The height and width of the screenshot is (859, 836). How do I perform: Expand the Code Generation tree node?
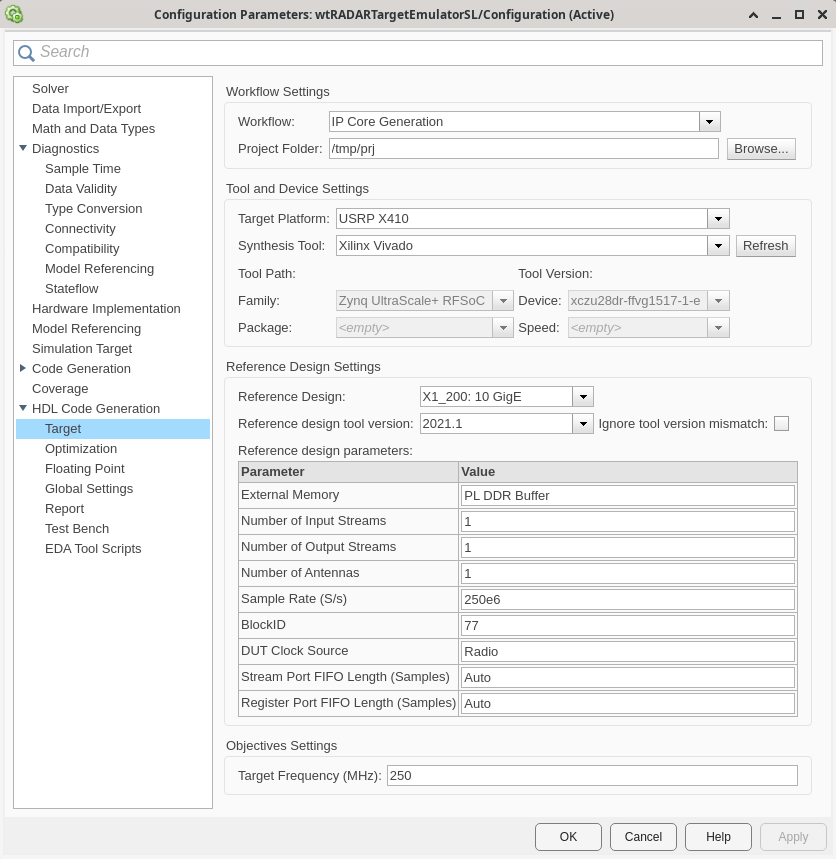pos(23,369)
